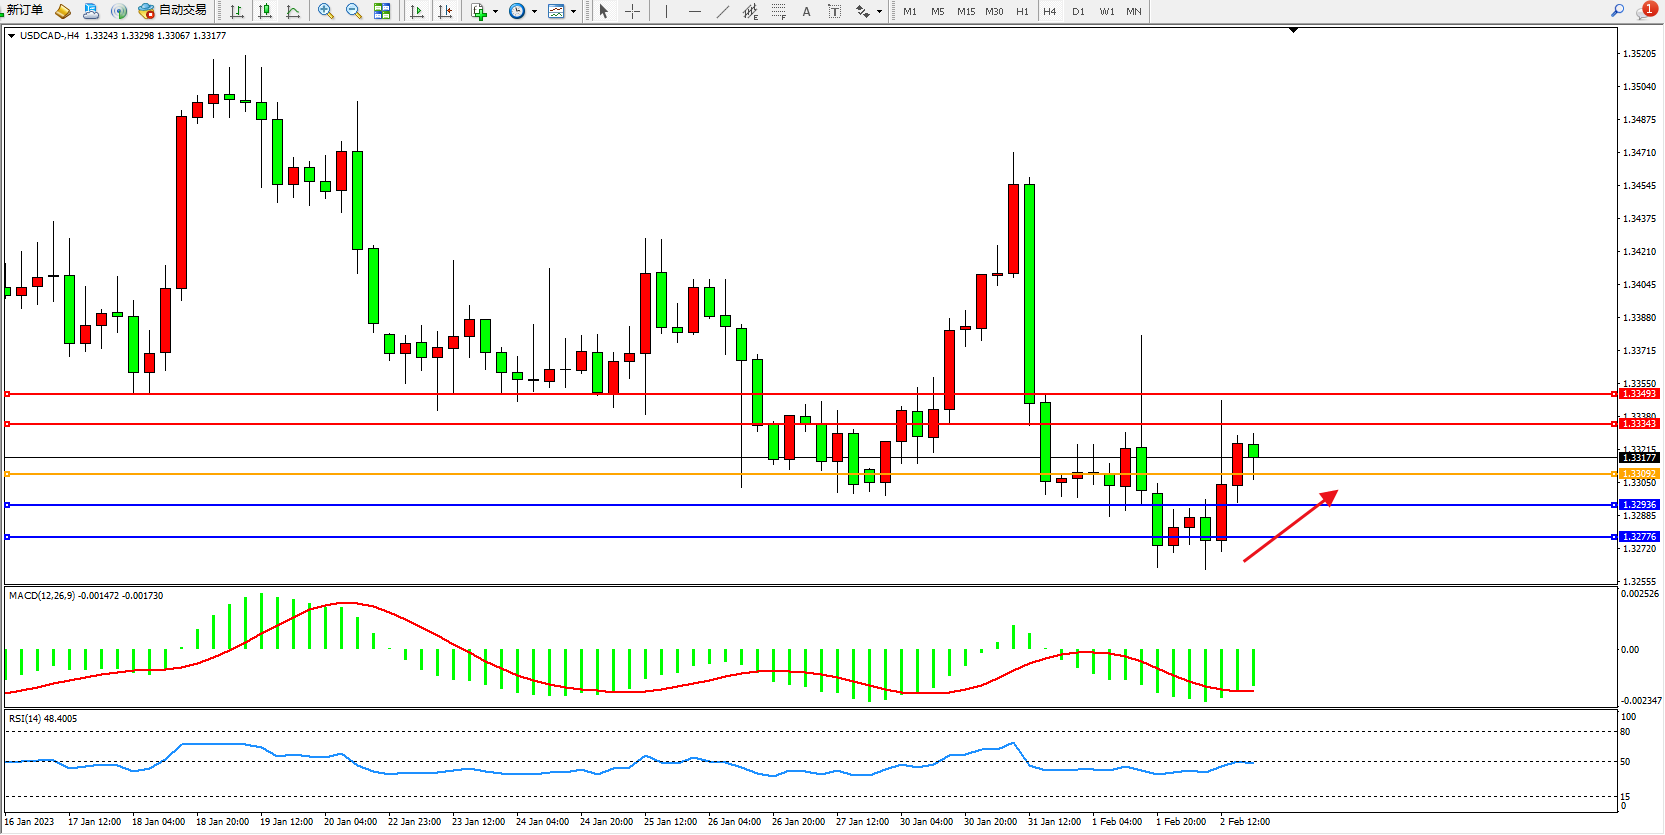The image size is (1665, 835).
Task: Open the tile windows icon
Action: point(382,11)
